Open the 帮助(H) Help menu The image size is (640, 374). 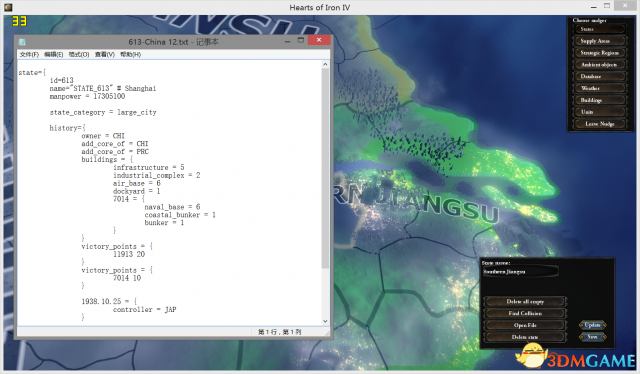[x=131, y=54]
